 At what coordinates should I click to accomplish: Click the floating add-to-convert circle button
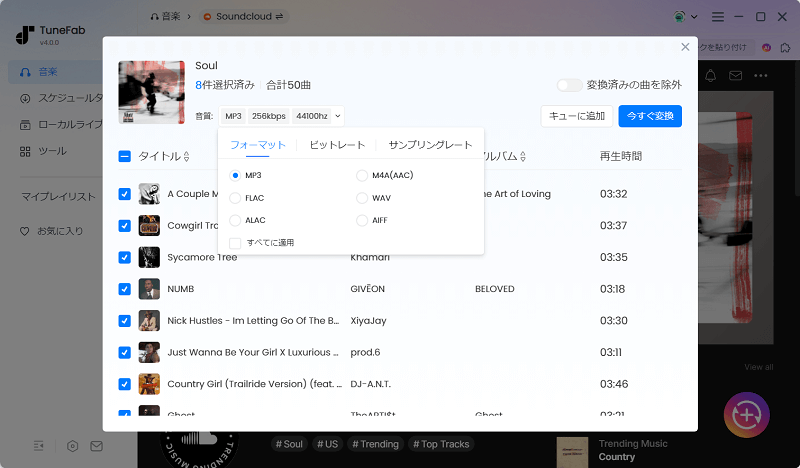pos(746,415)
